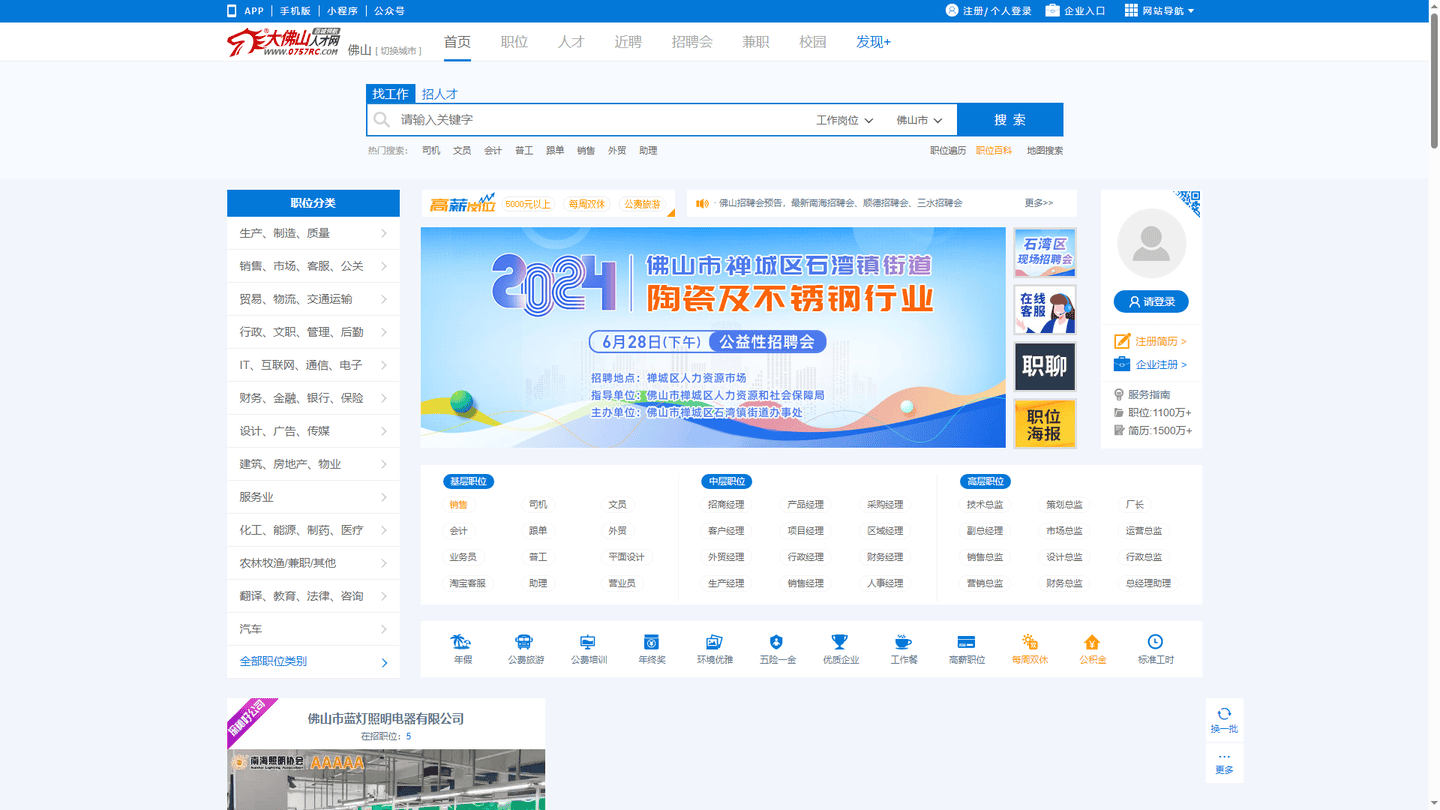Open the 佛山市 city dropdown
Viewport: 1440px width, 810px height.
pyautogui.click(x=919, y=120)
